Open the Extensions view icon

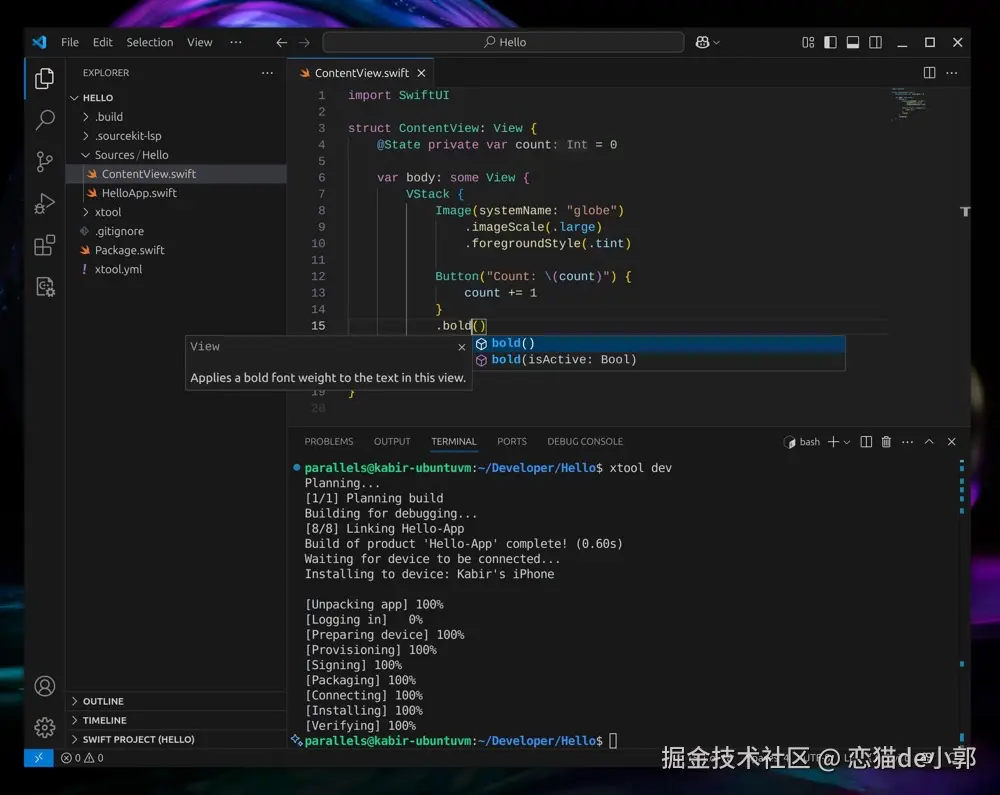point(45,245)
